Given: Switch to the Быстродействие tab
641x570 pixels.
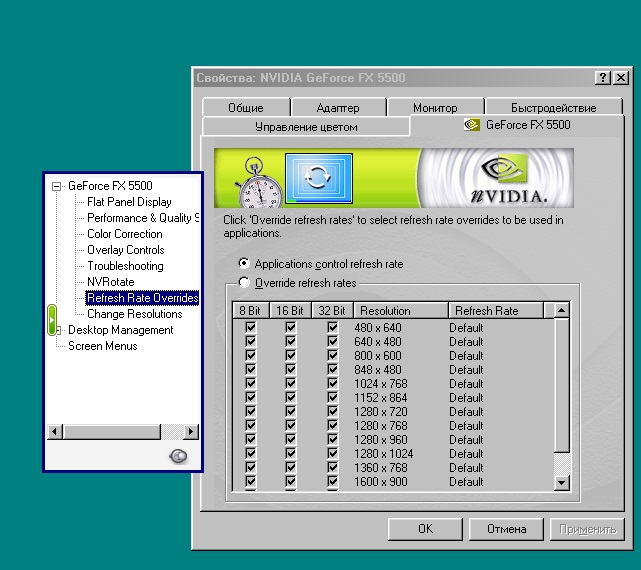Looking at the screenshot, I should click(x=554, y=108).
